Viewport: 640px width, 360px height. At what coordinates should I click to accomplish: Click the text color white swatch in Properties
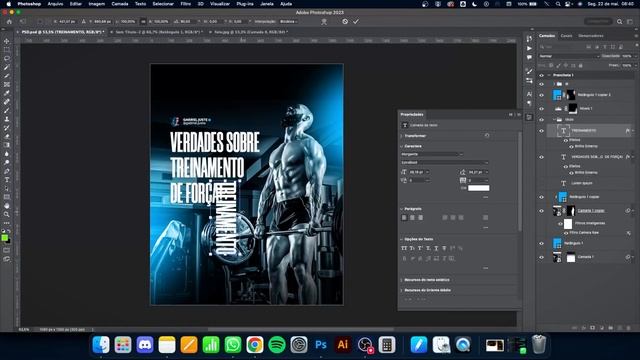[478, 188]
